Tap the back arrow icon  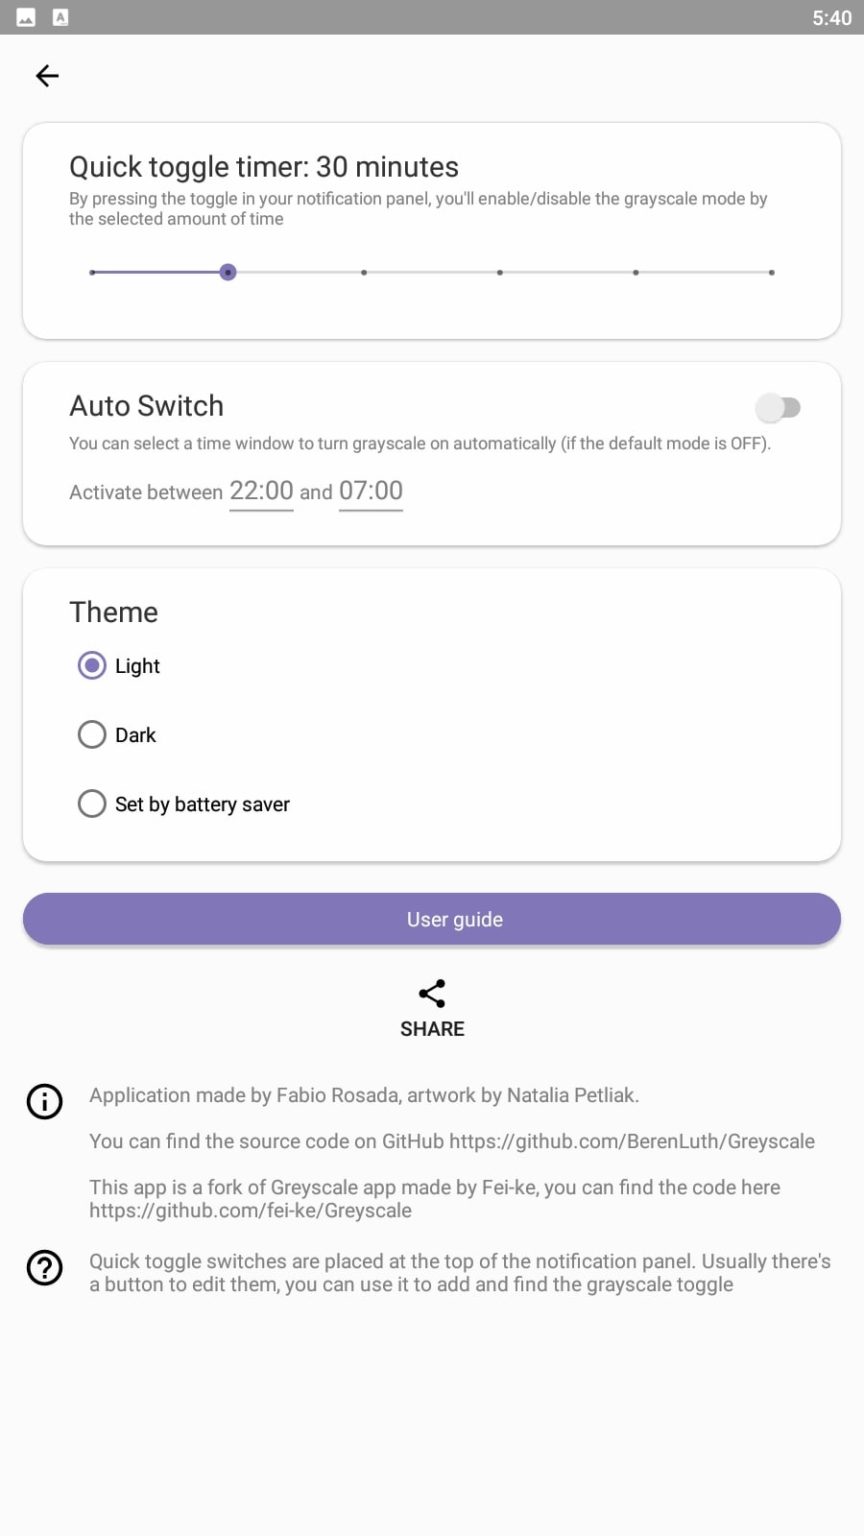coord(47,76)
